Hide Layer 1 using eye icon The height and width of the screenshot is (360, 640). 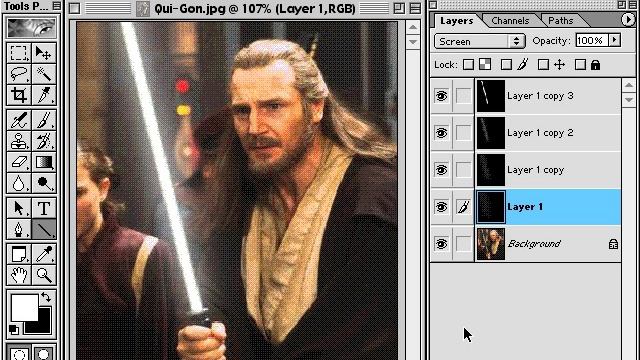coord(441,207)
